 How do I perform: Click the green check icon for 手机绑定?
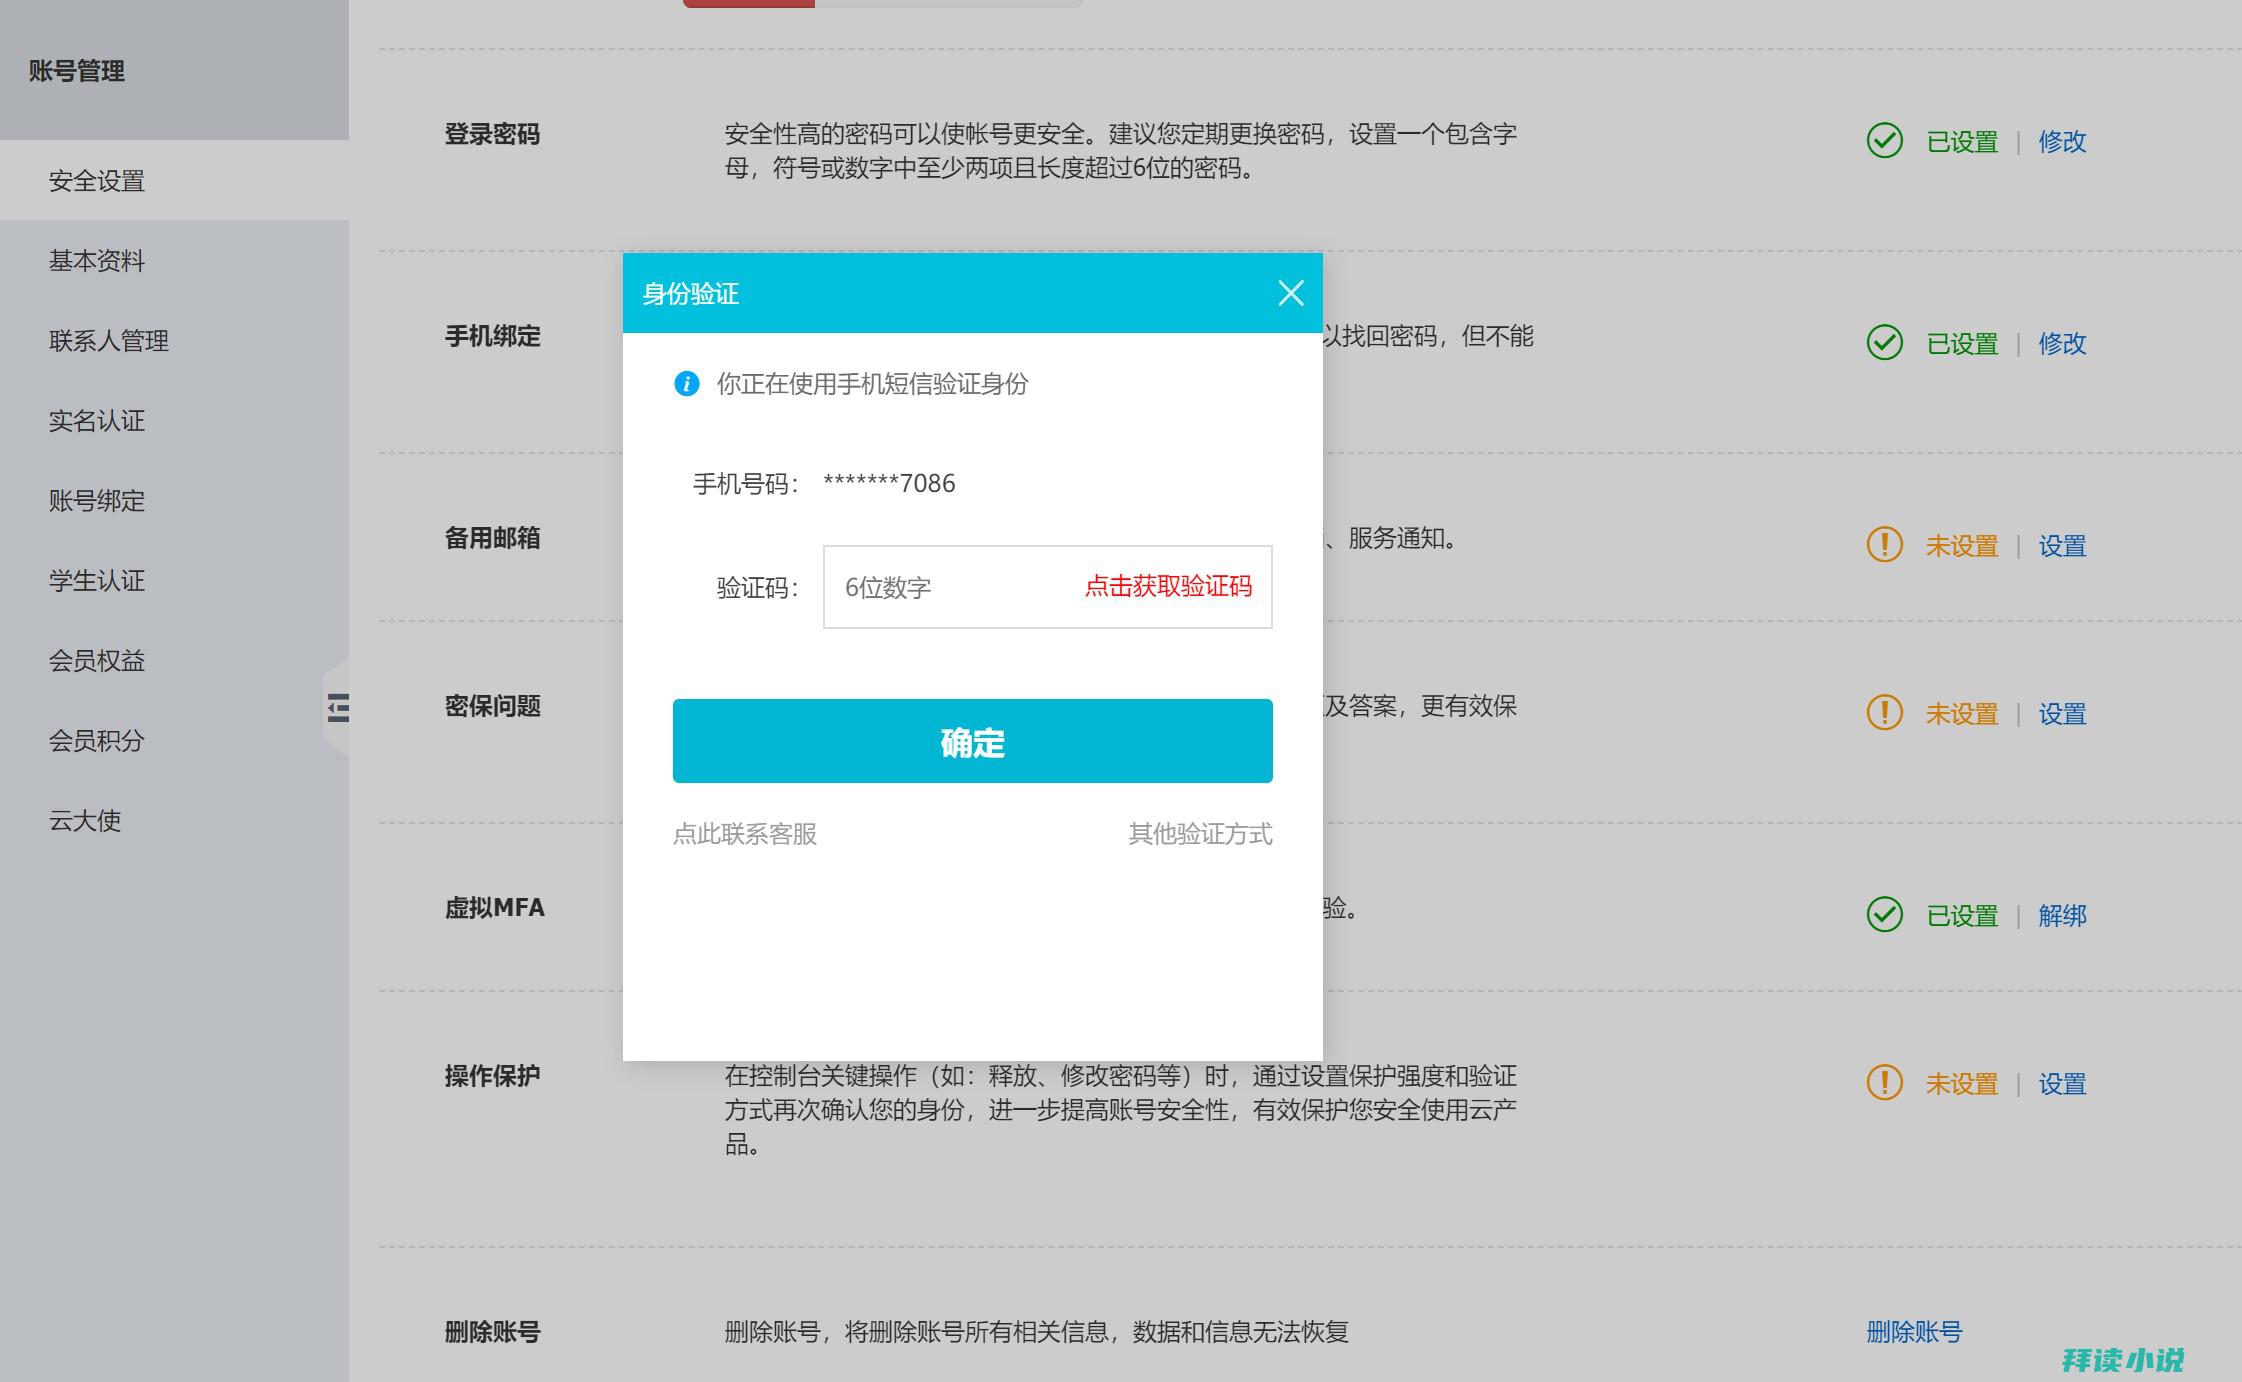point(1885,343)
